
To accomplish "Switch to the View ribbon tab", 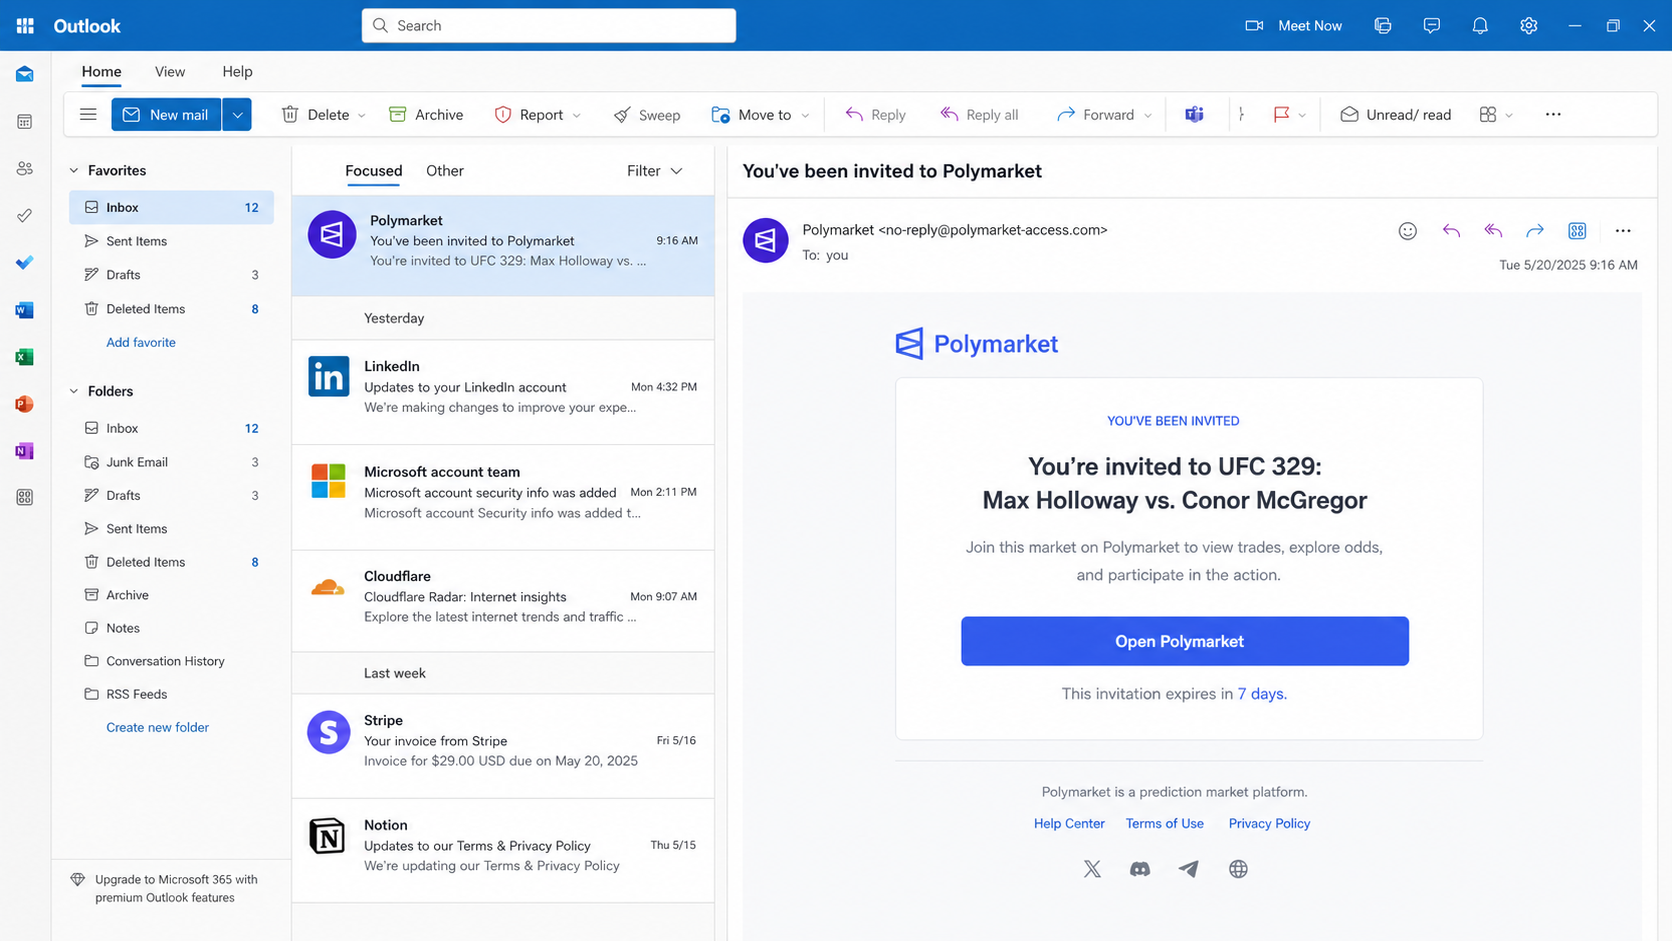I will coord(170,71).
